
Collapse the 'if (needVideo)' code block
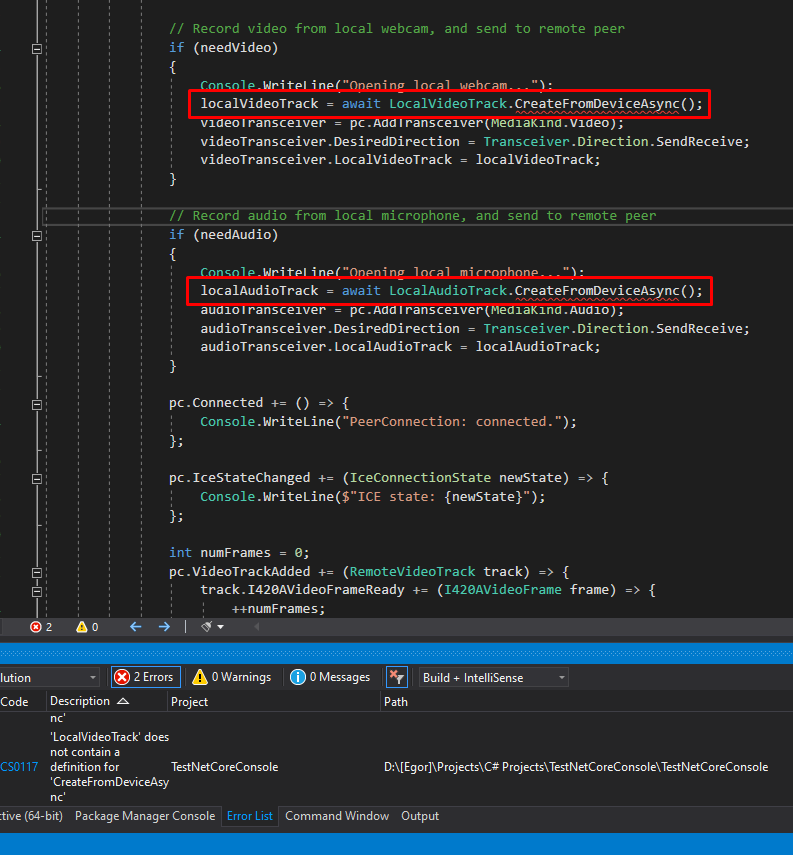point(37,49)
